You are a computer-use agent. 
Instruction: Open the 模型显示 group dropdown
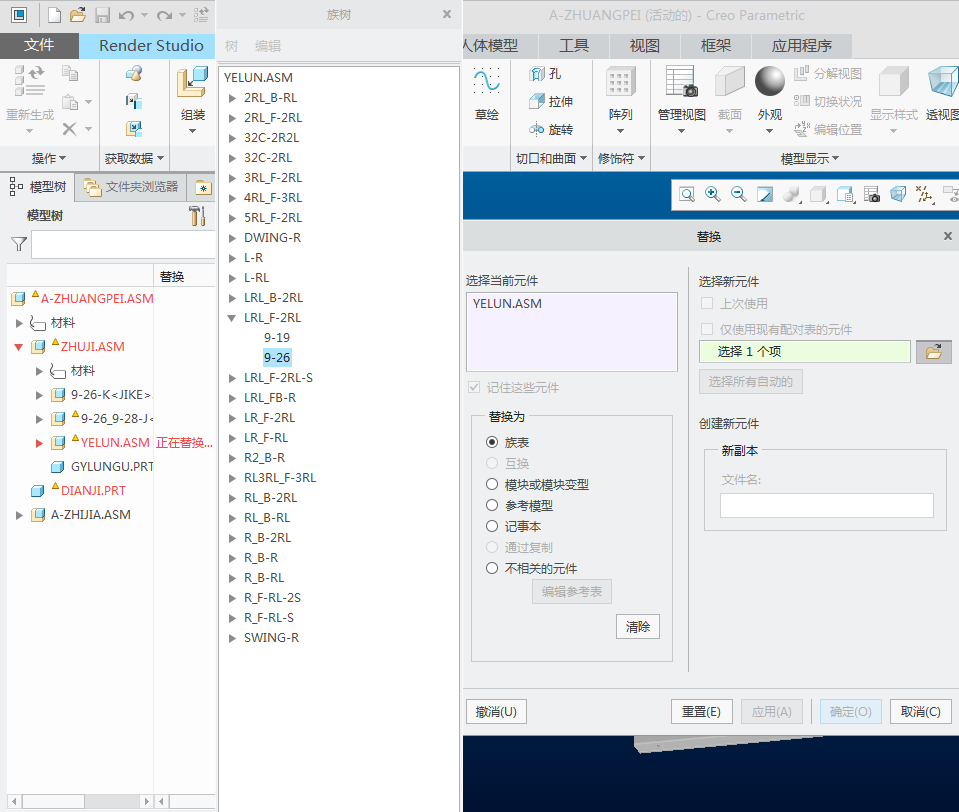pyautogui.click(x=810, y=158)
